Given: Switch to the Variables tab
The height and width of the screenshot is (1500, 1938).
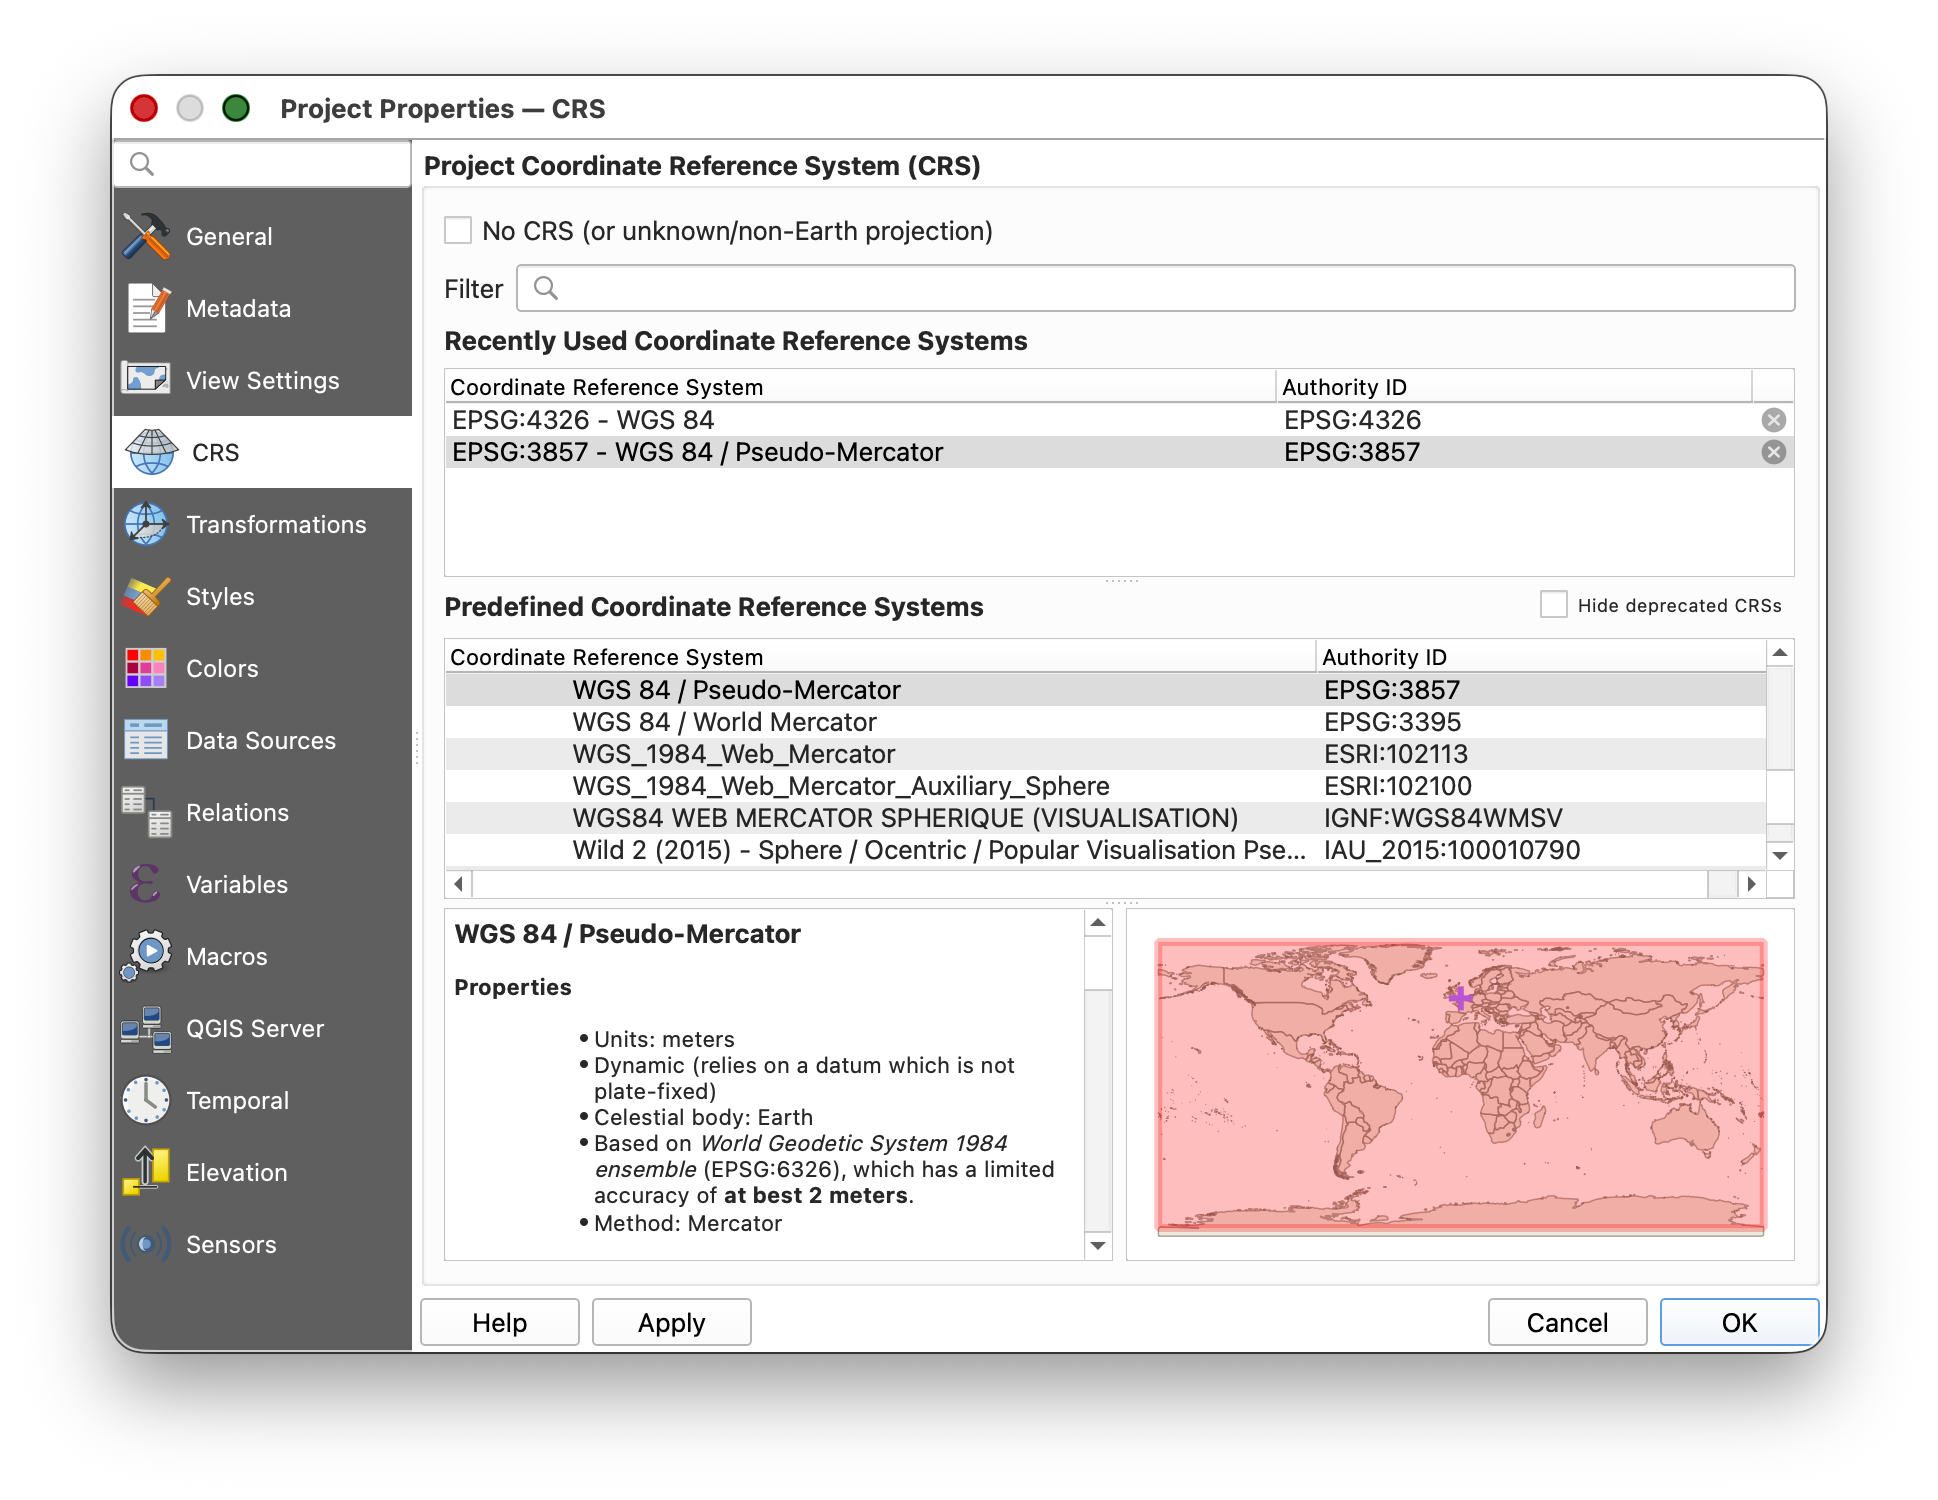Looking at the screenshot, I should [x=236, y=885].
